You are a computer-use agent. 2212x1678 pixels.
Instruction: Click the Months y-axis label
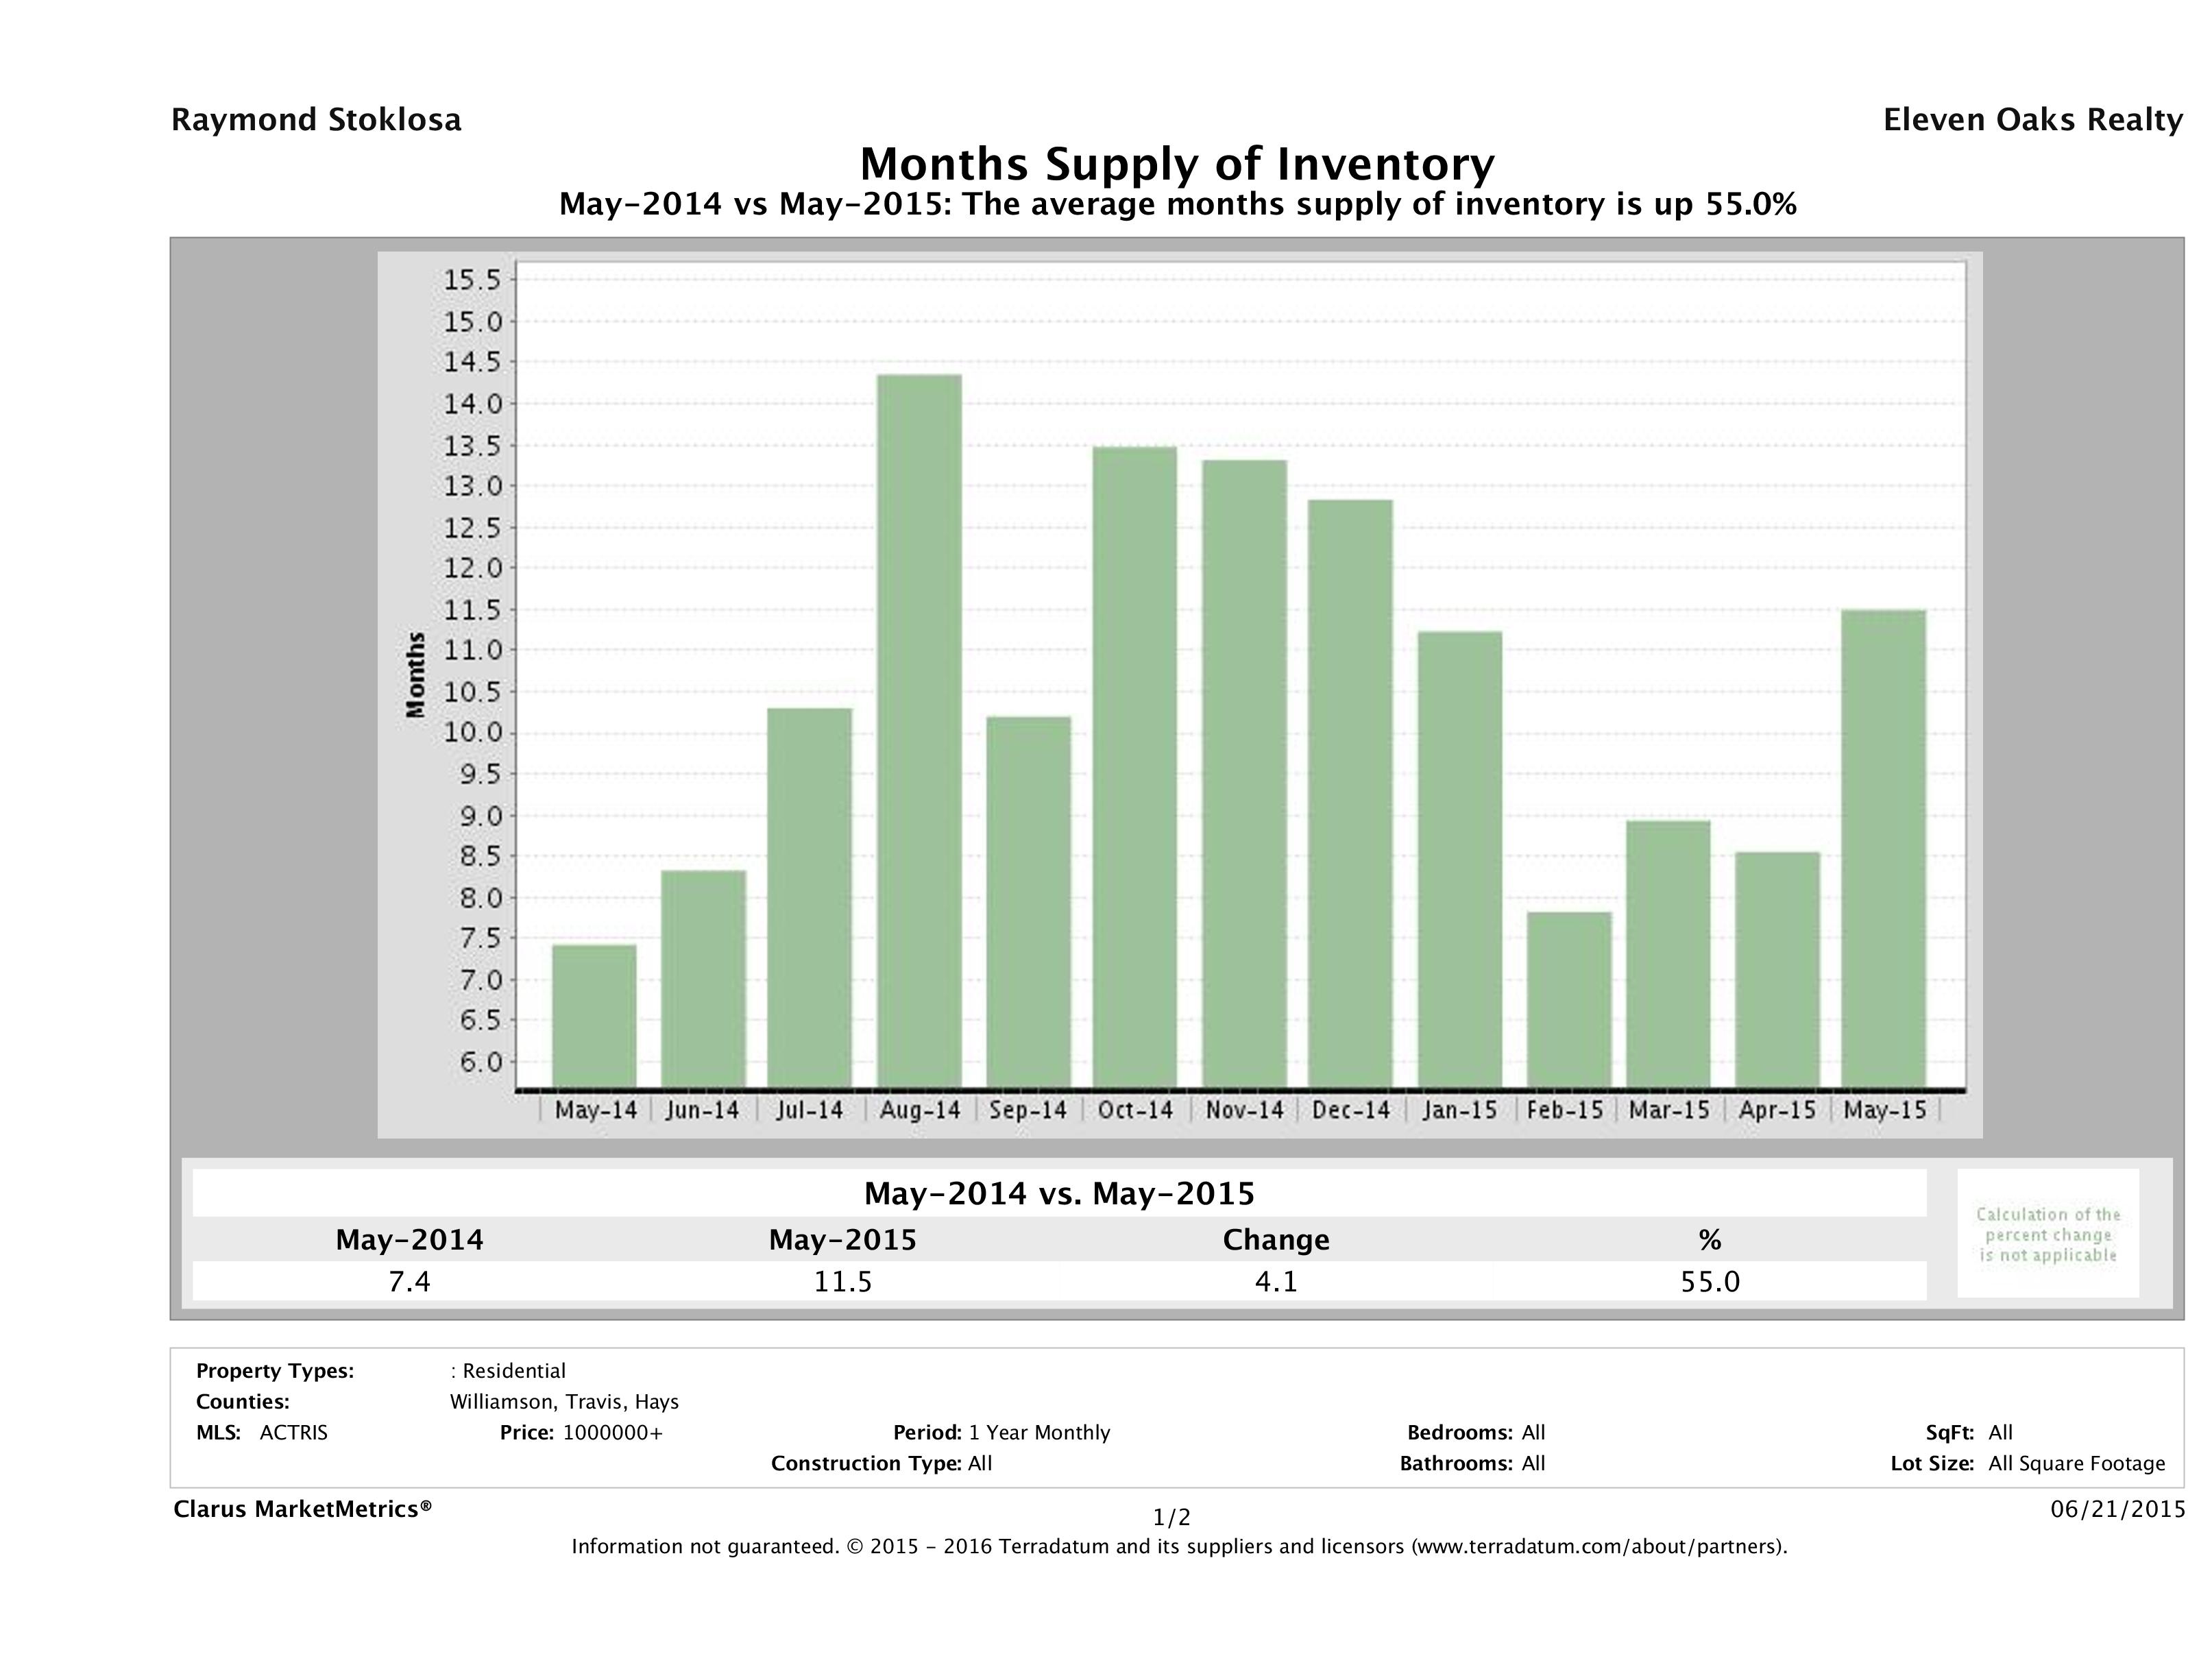click(416, 675)
